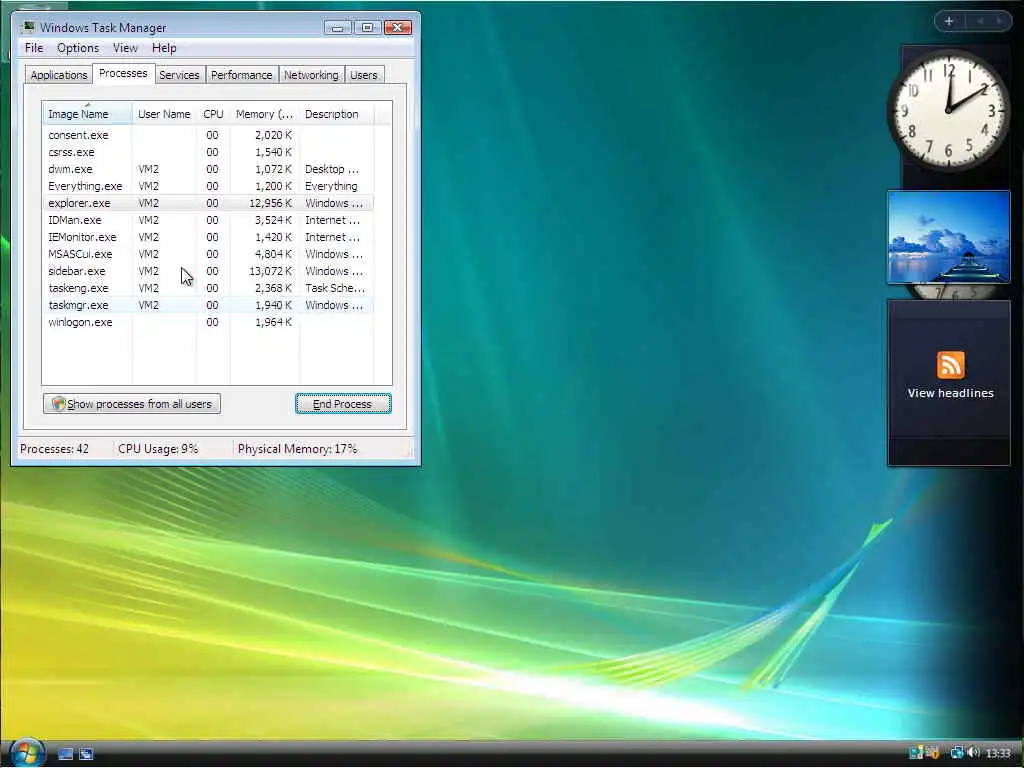Sort by the Memory column header
This screenshot has width=1024, height=768.
[264, 114]
